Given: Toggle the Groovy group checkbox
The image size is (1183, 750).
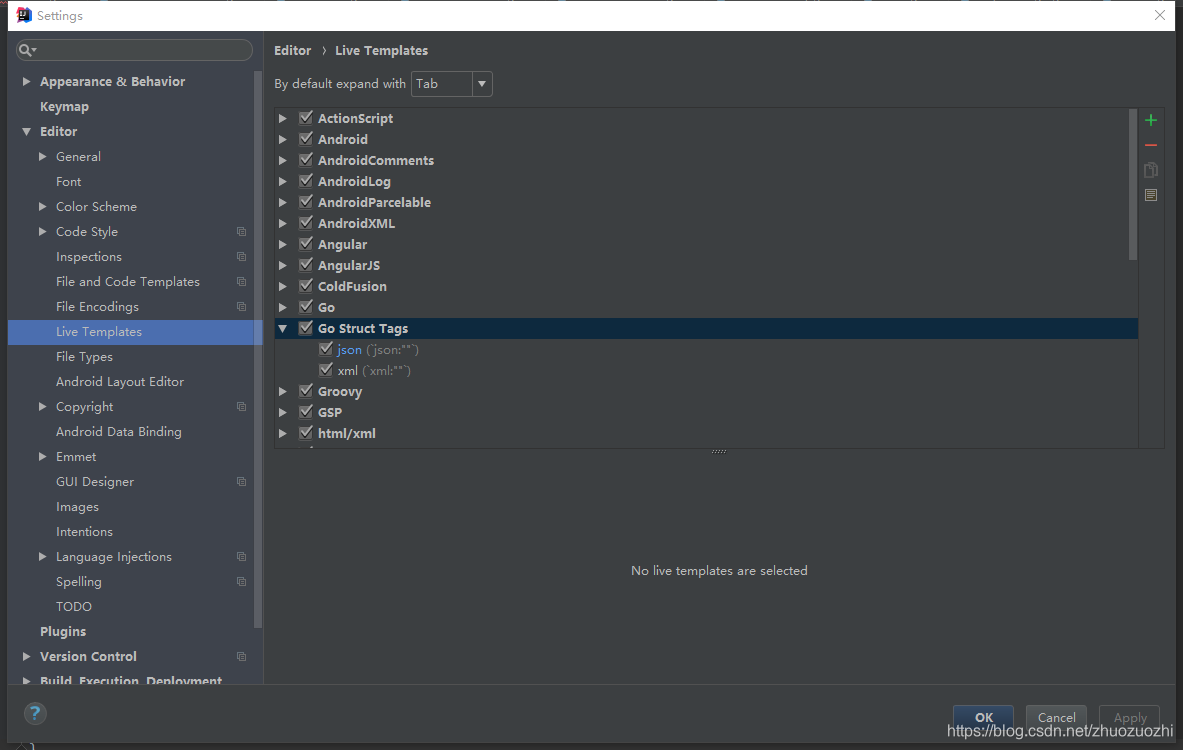Looking at the screenshot, I should click(x=306, y=391).
